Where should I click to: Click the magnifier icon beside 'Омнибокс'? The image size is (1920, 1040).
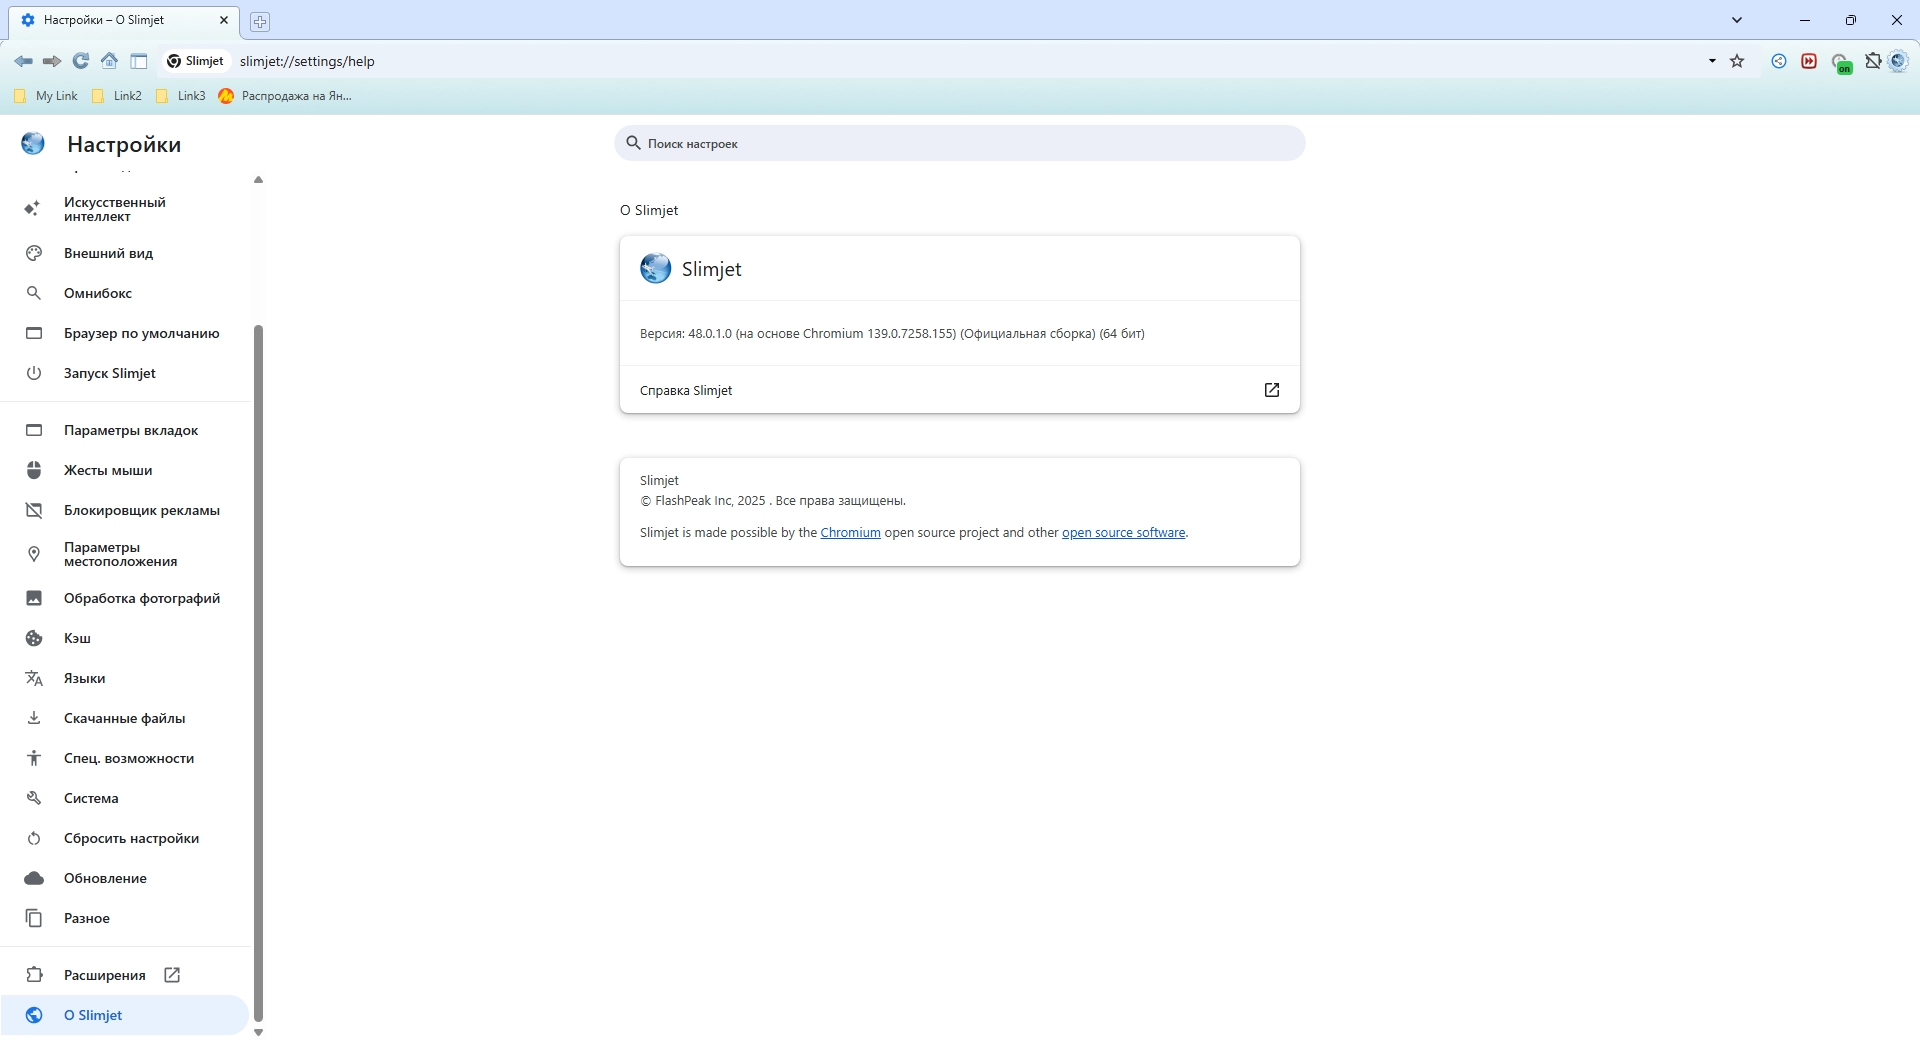point(34,293)
